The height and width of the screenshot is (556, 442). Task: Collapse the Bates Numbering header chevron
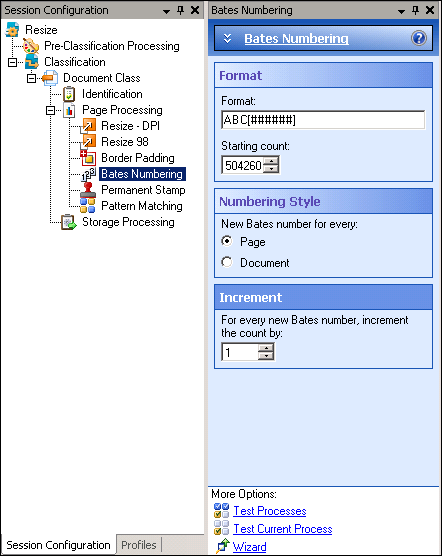pos(228,38)
